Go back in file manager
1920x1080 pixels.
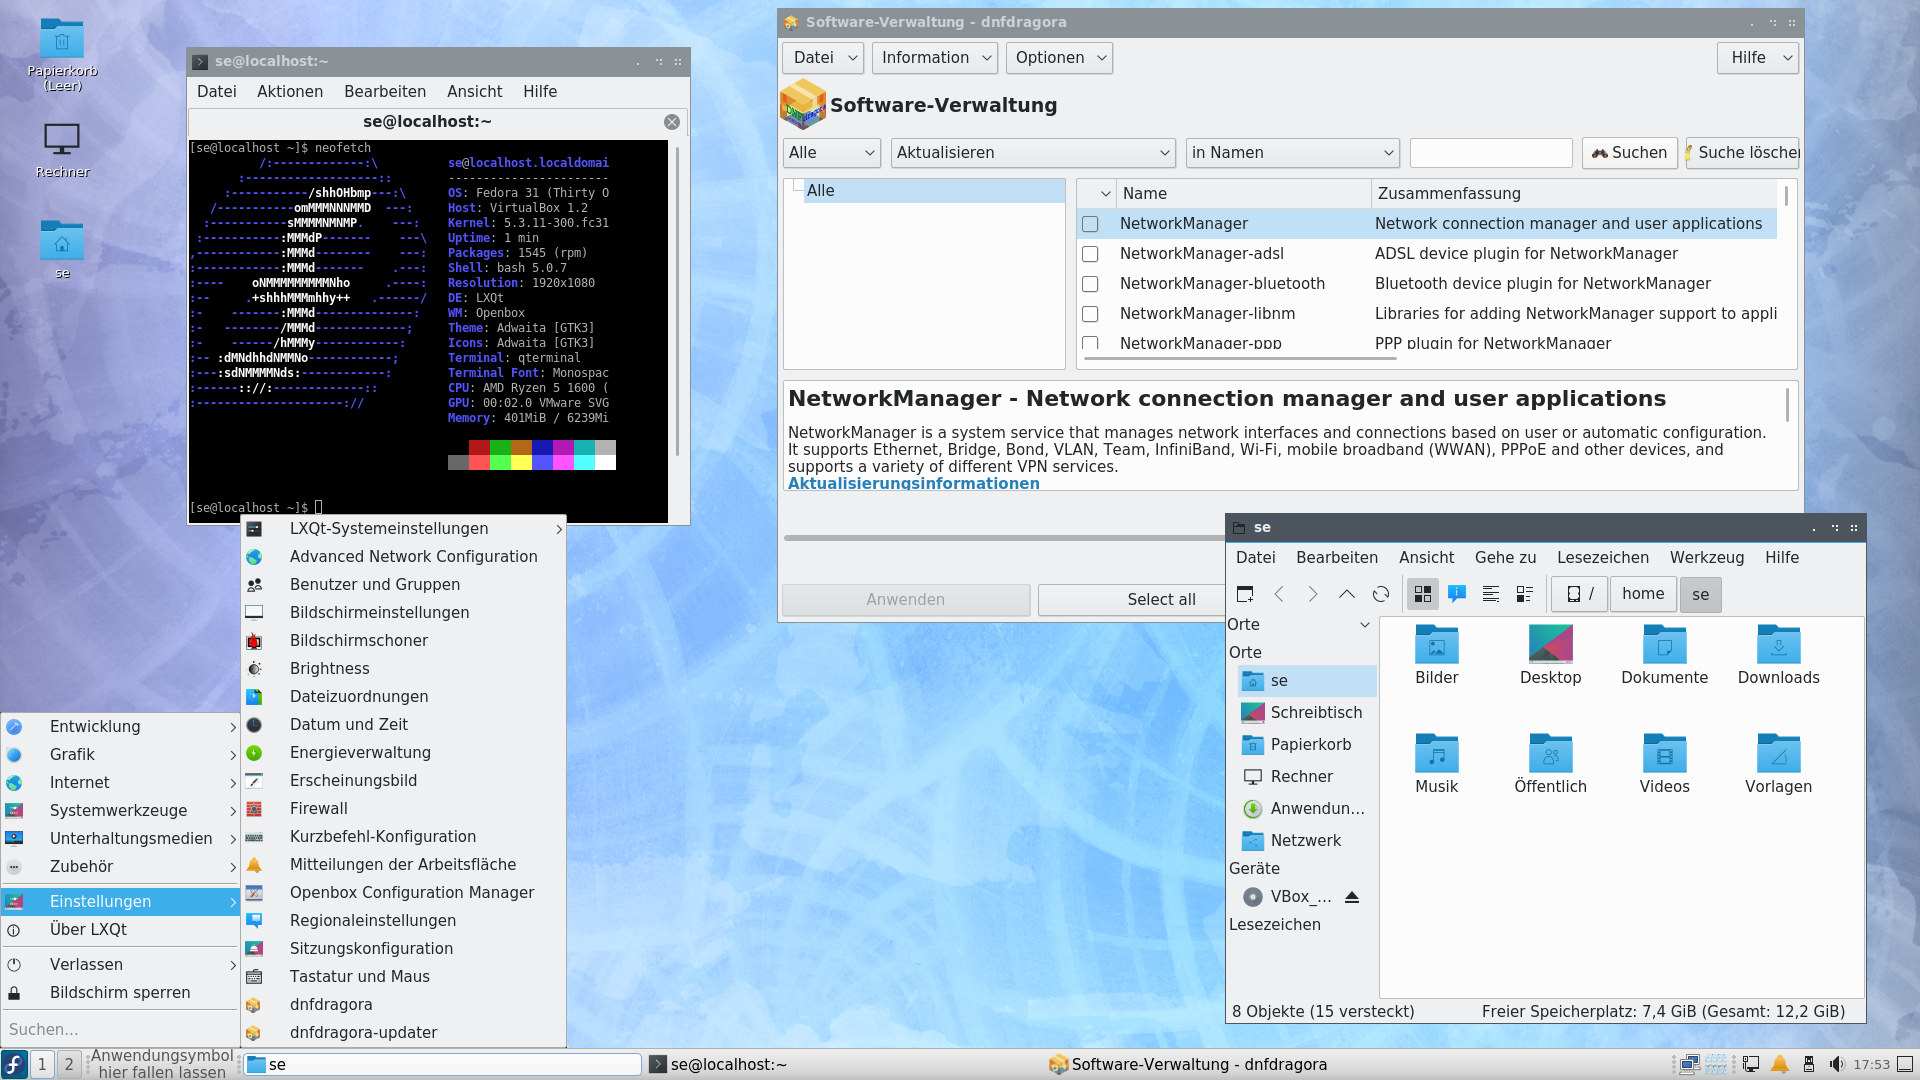(1279, 594)
